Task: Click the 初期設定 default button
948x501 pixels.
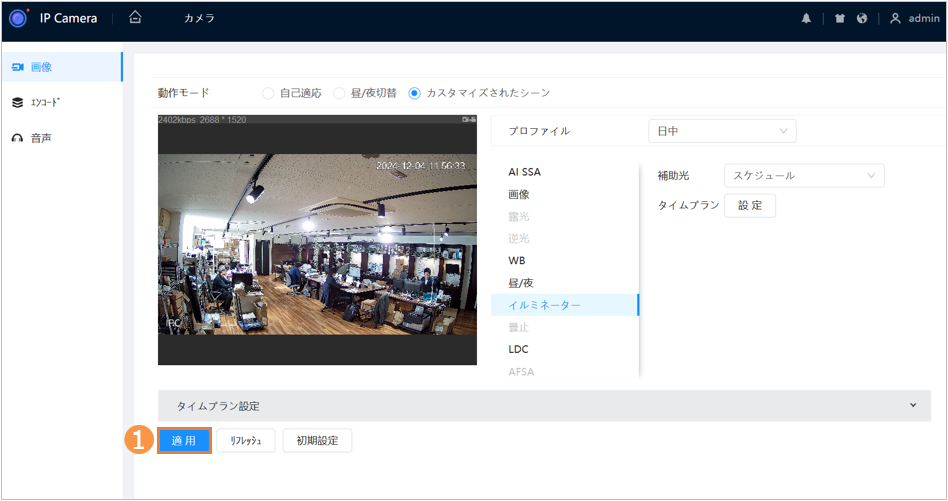Action: pyautogui.click(x=317, y=441)
